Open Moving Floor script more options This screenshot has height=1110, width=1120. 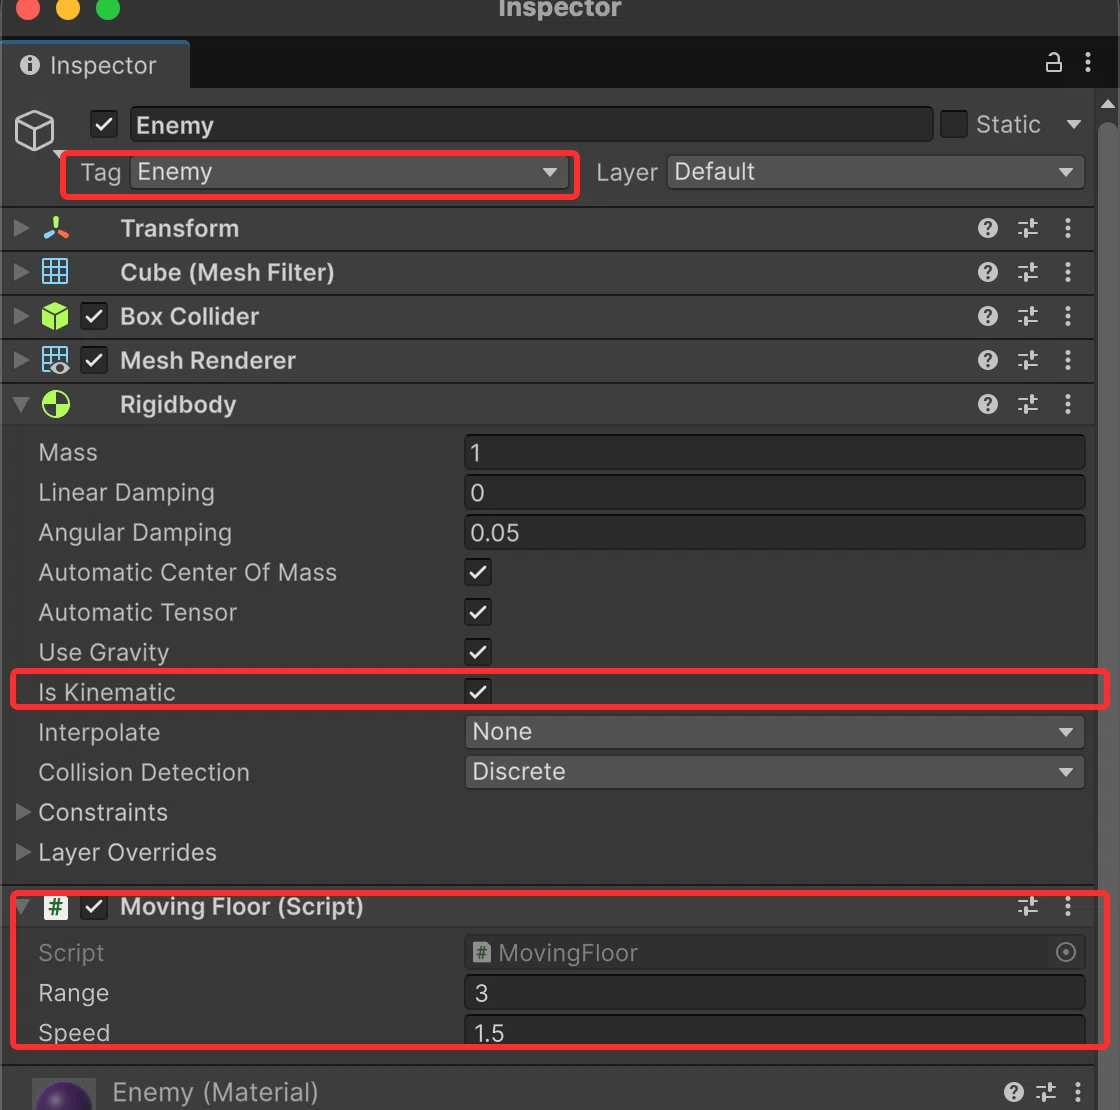1067,906
